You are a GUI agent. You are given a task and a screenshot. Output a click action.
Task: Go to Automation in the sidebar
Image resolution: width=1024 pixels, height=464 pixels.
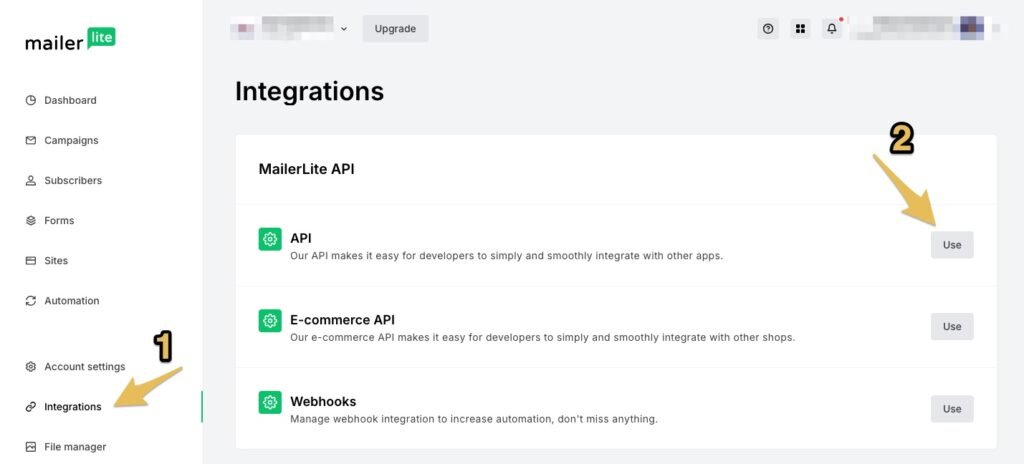[x=72, y=301]
